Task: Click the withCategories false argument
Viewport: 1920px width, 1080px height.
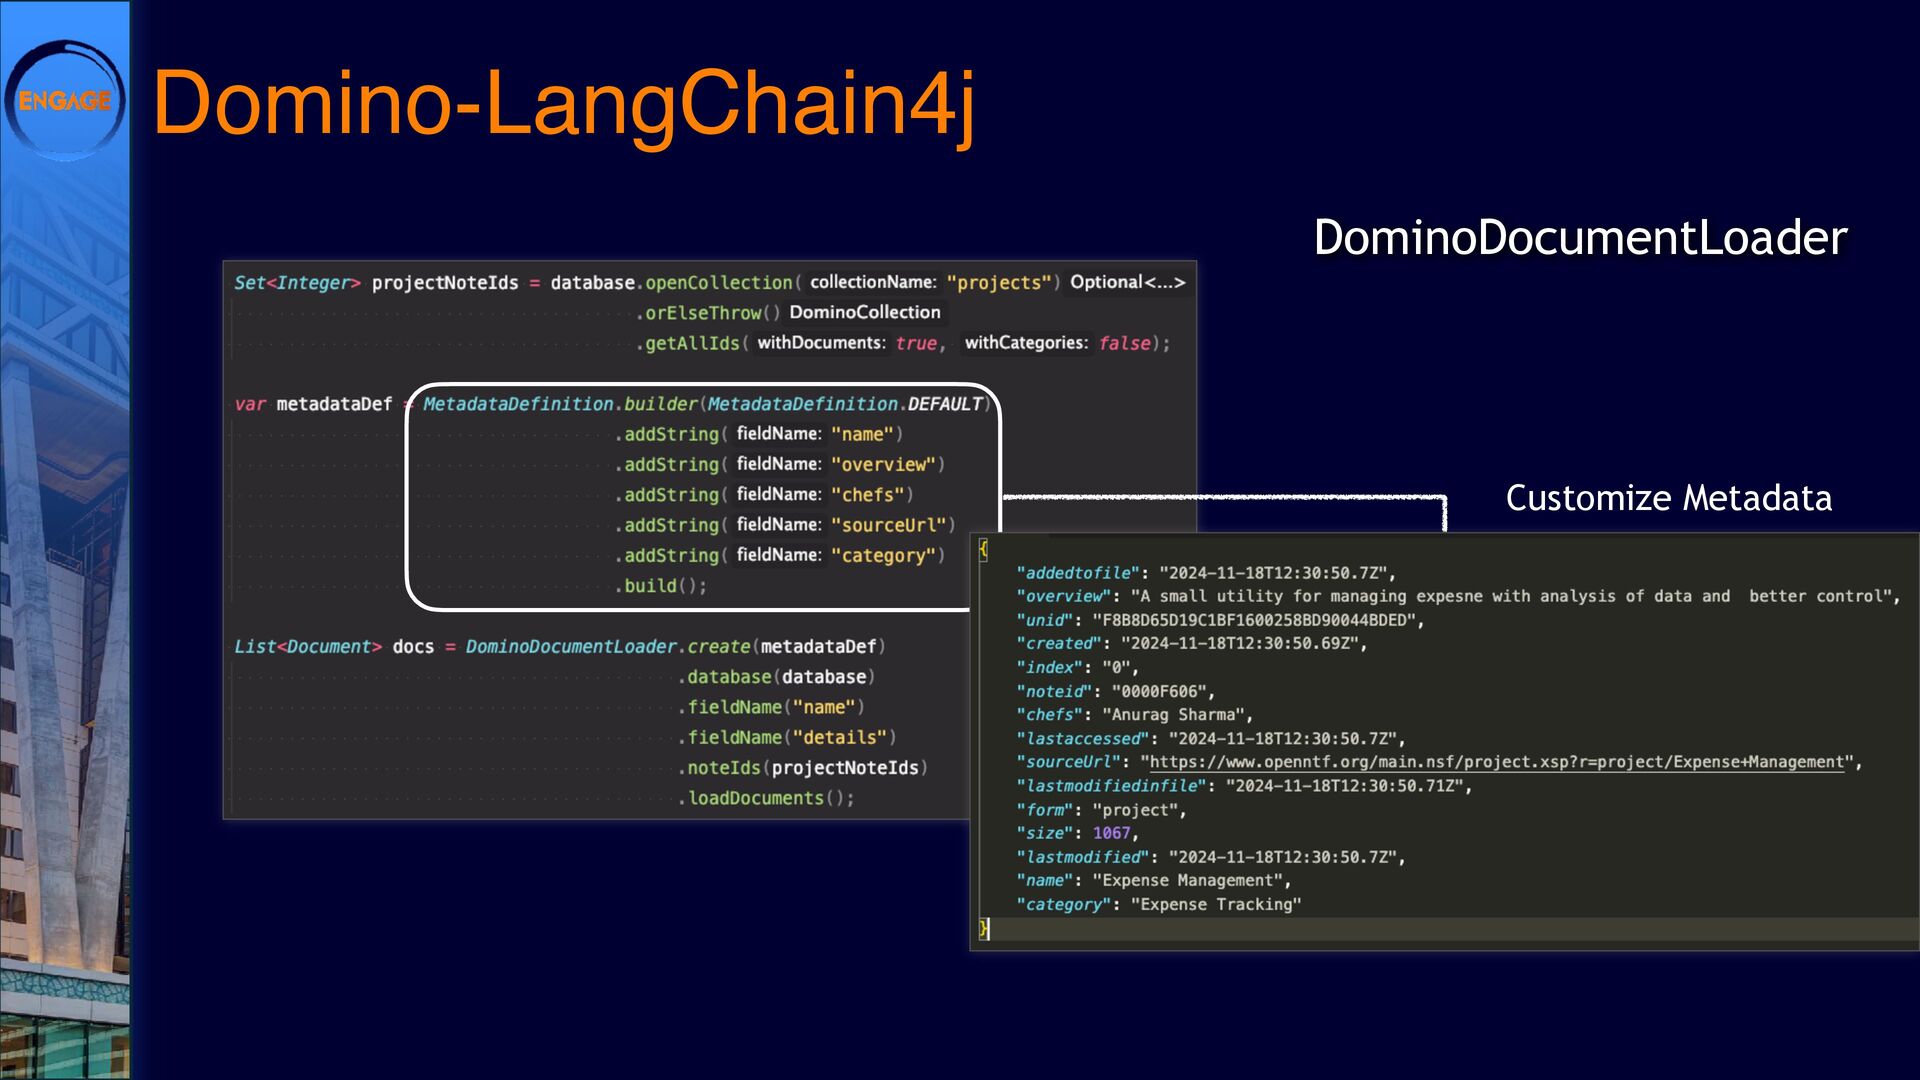Action: (1058, 343)
